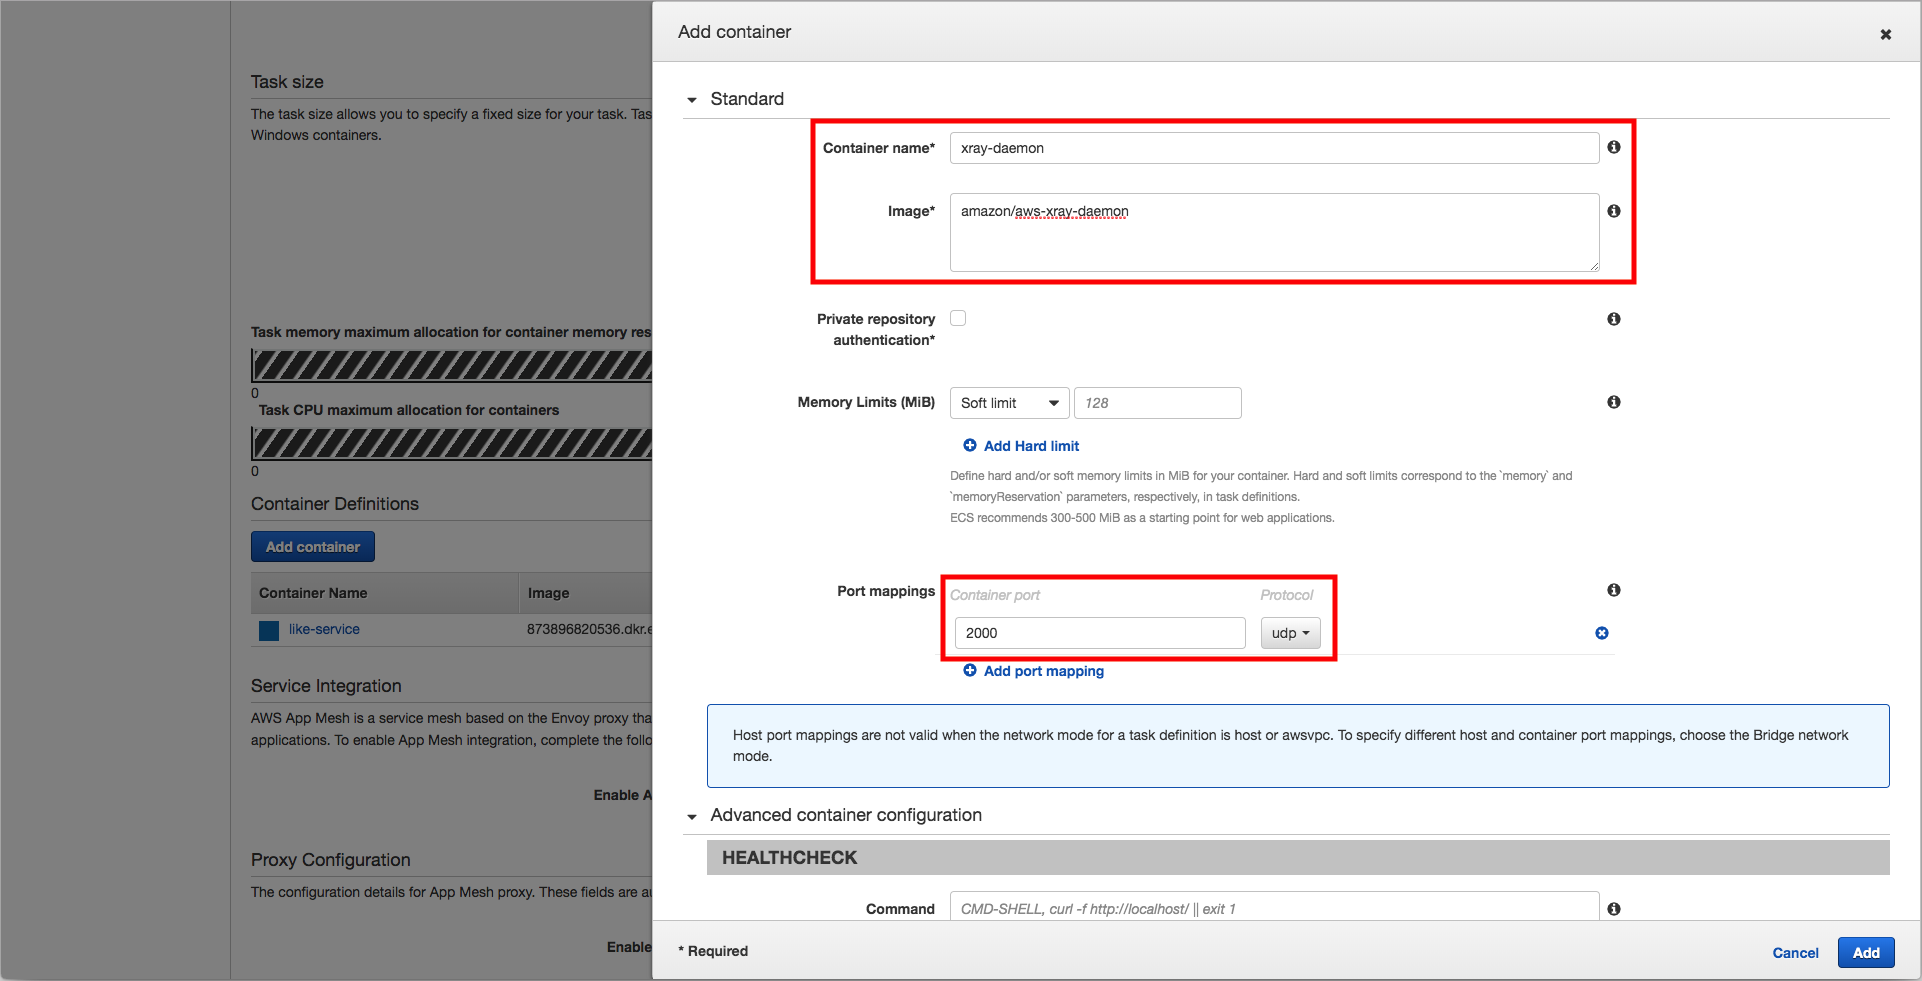
Task: Click the 873896820536.dkr image cell
Action: [589, 629]
